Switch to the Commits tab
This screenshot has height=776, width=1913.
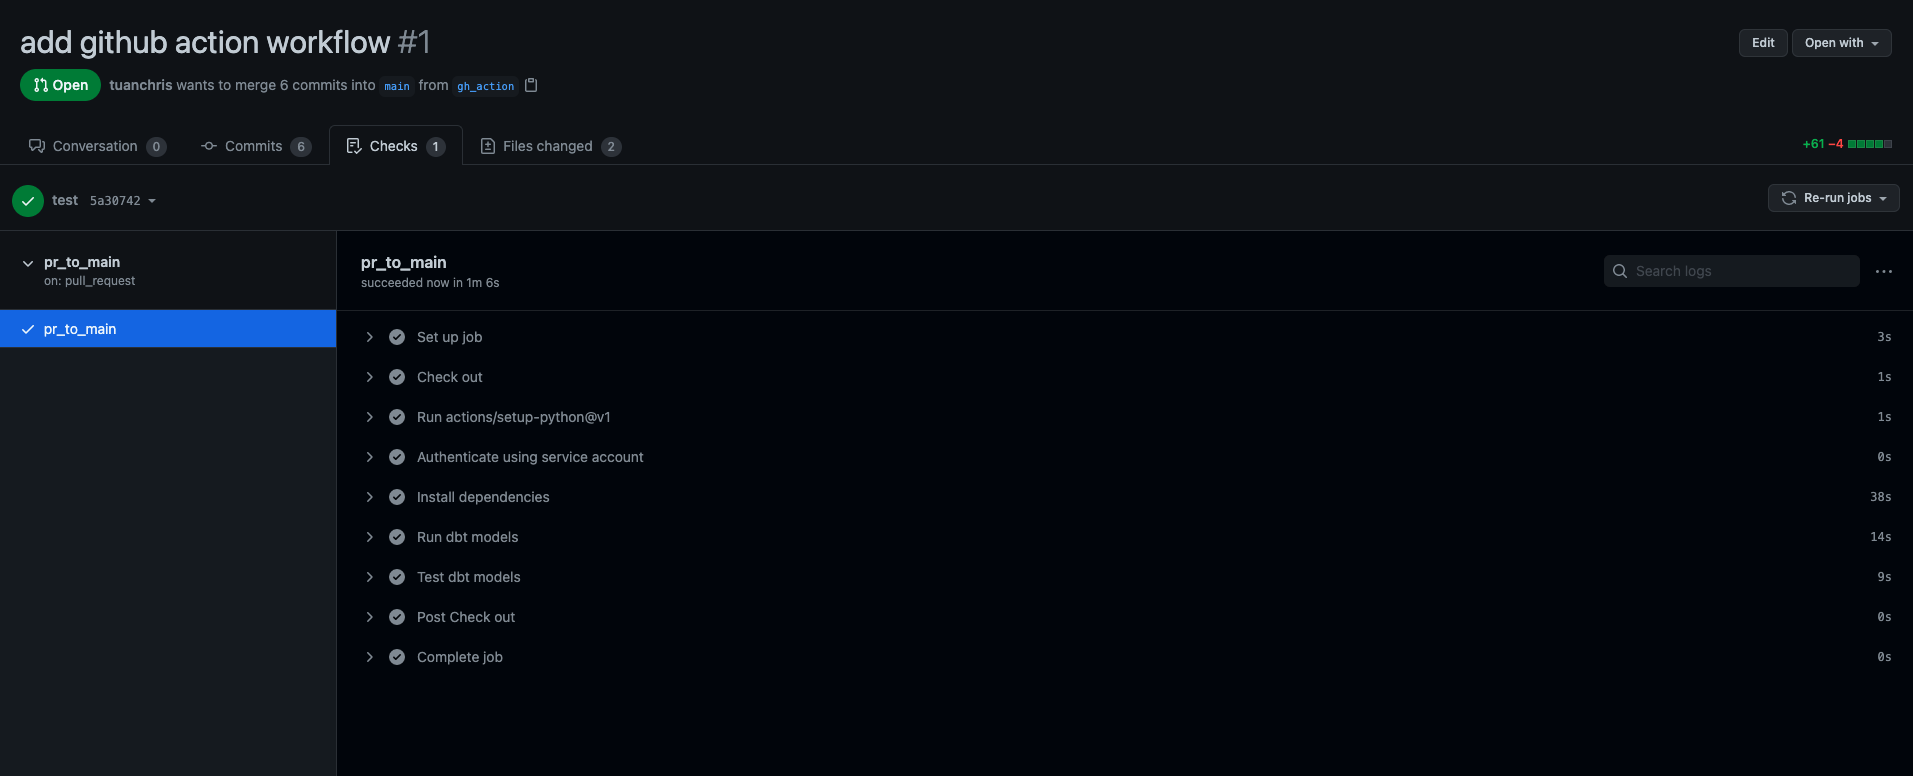(x=256, y=146)
